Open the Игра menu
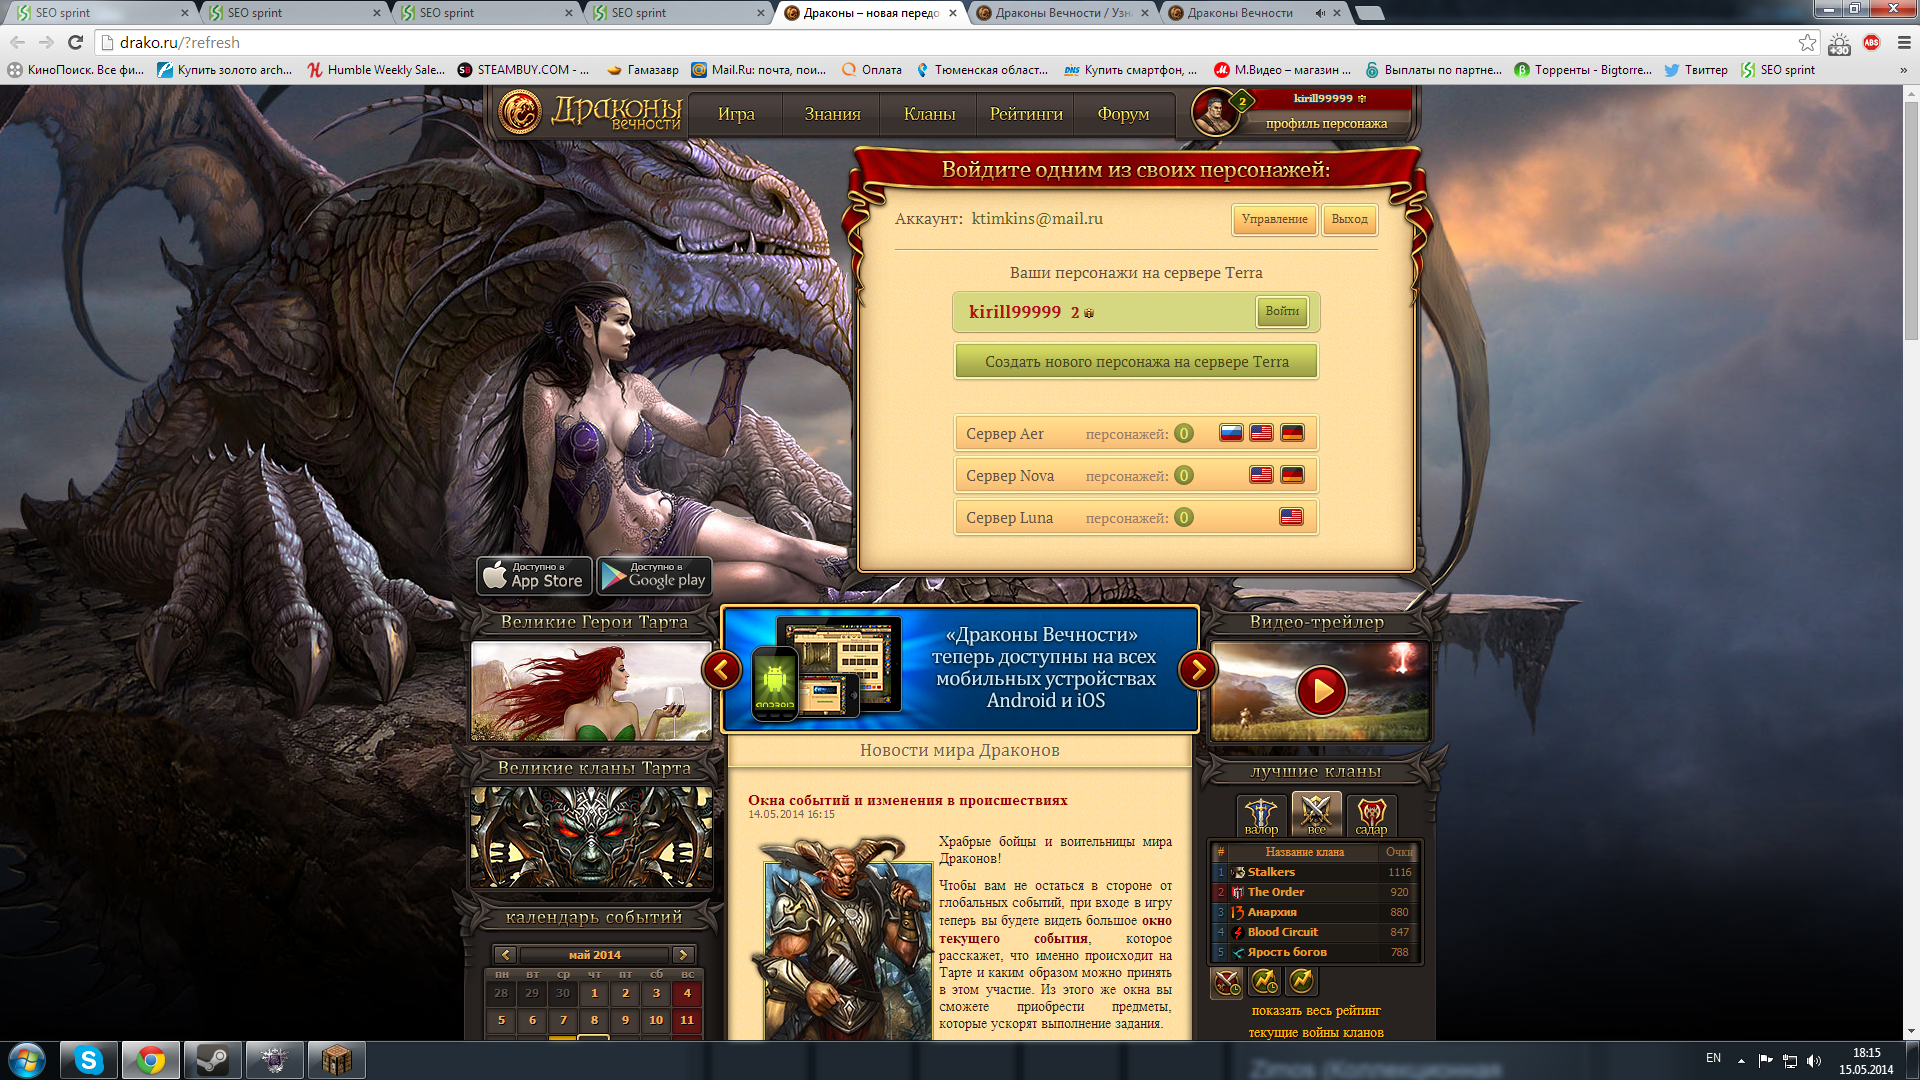The height and width of the screenshot is (1080, 1920). [736, 114]
